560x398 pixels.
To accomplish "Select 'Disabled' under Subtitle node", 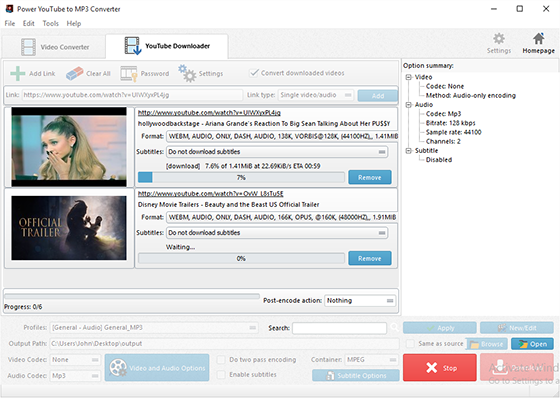I will coord(439,160).
